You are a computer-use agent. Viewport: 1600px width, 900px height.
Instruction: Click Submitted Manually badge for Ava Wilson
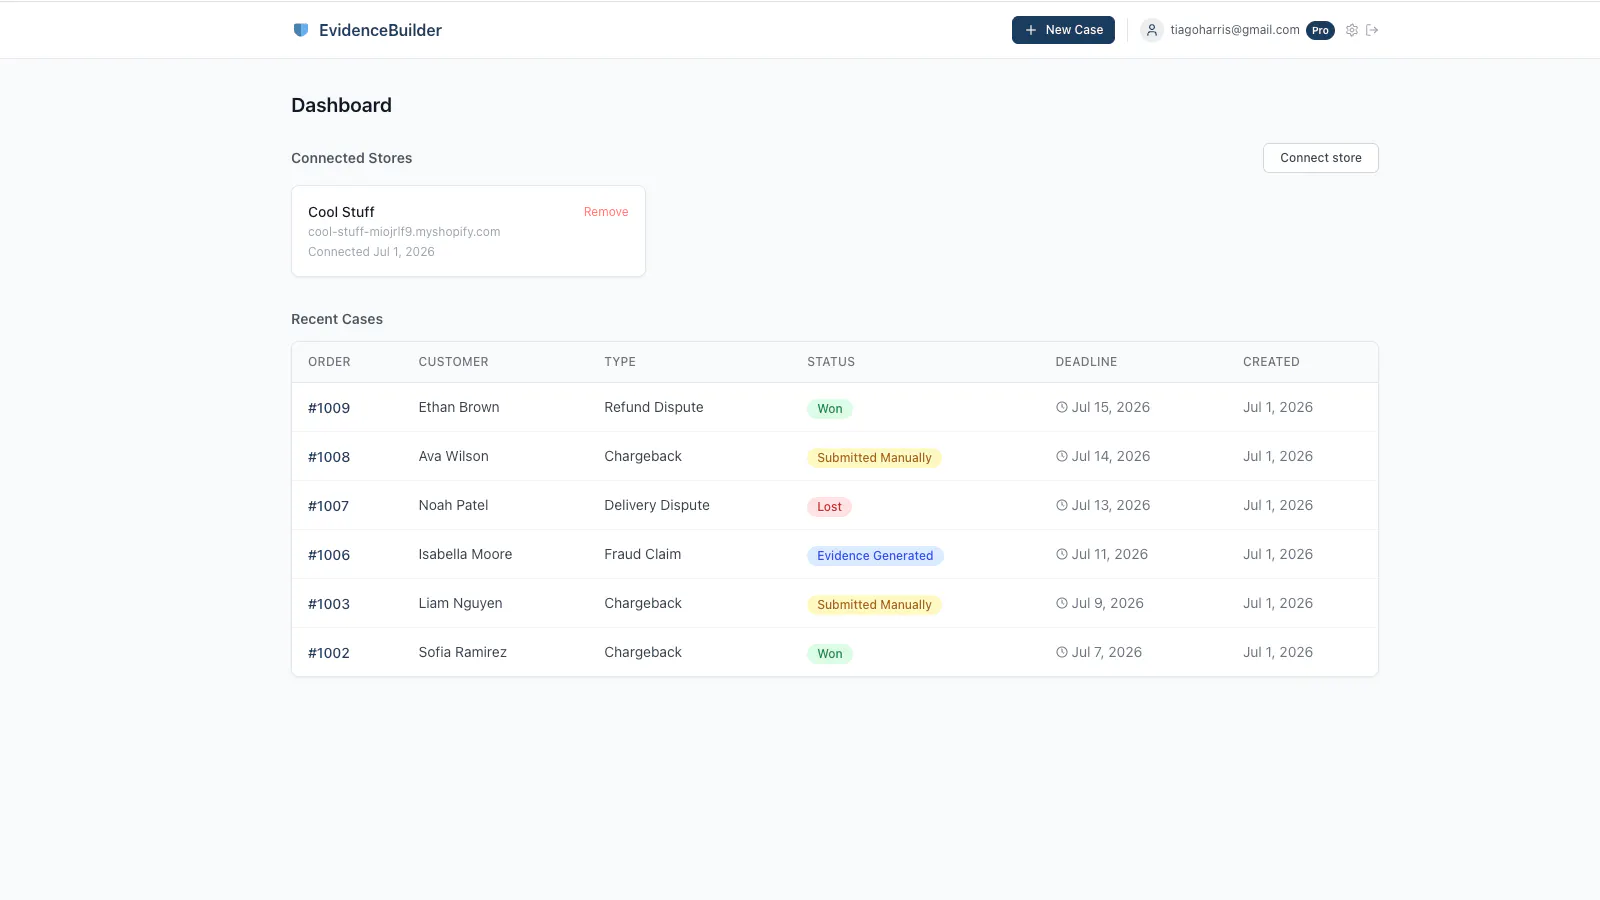[x=874, y=457]
